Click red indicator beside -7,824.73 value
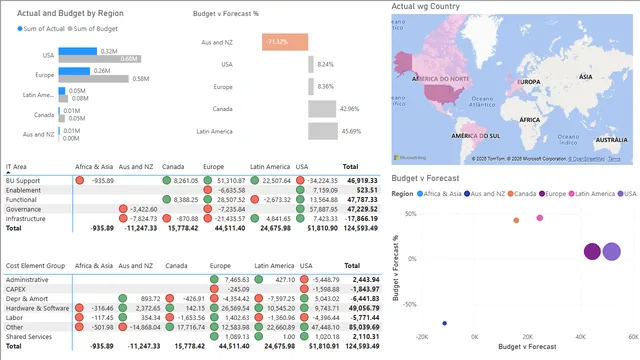Viewport: 640px width, 360px height. pyautogui.click(x=123, y=218)
